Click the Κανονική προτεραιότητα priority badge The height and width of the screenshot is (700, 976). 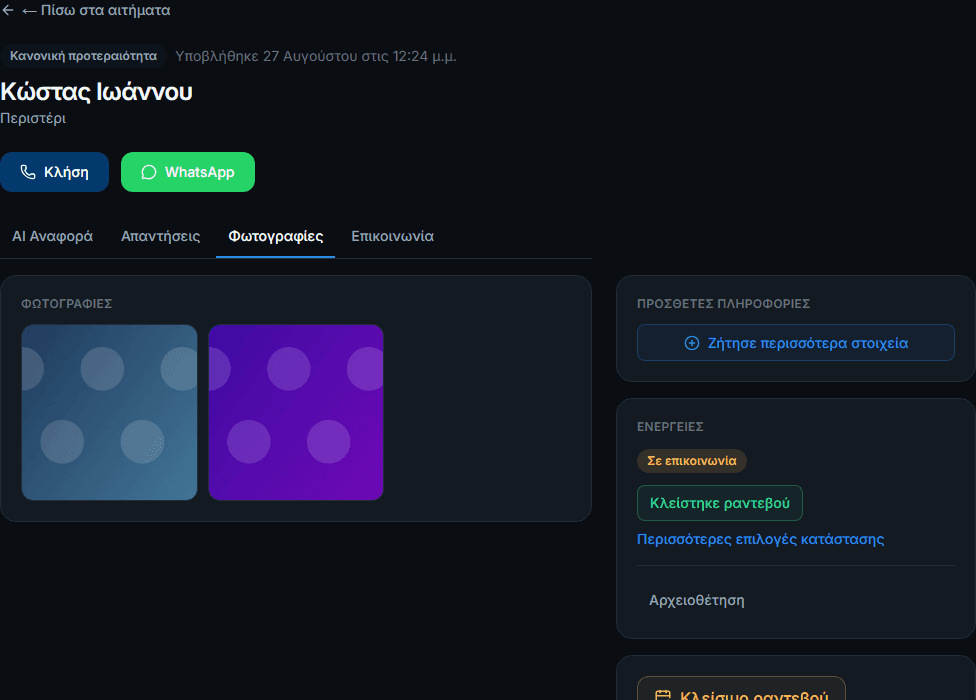click(83, 56)
